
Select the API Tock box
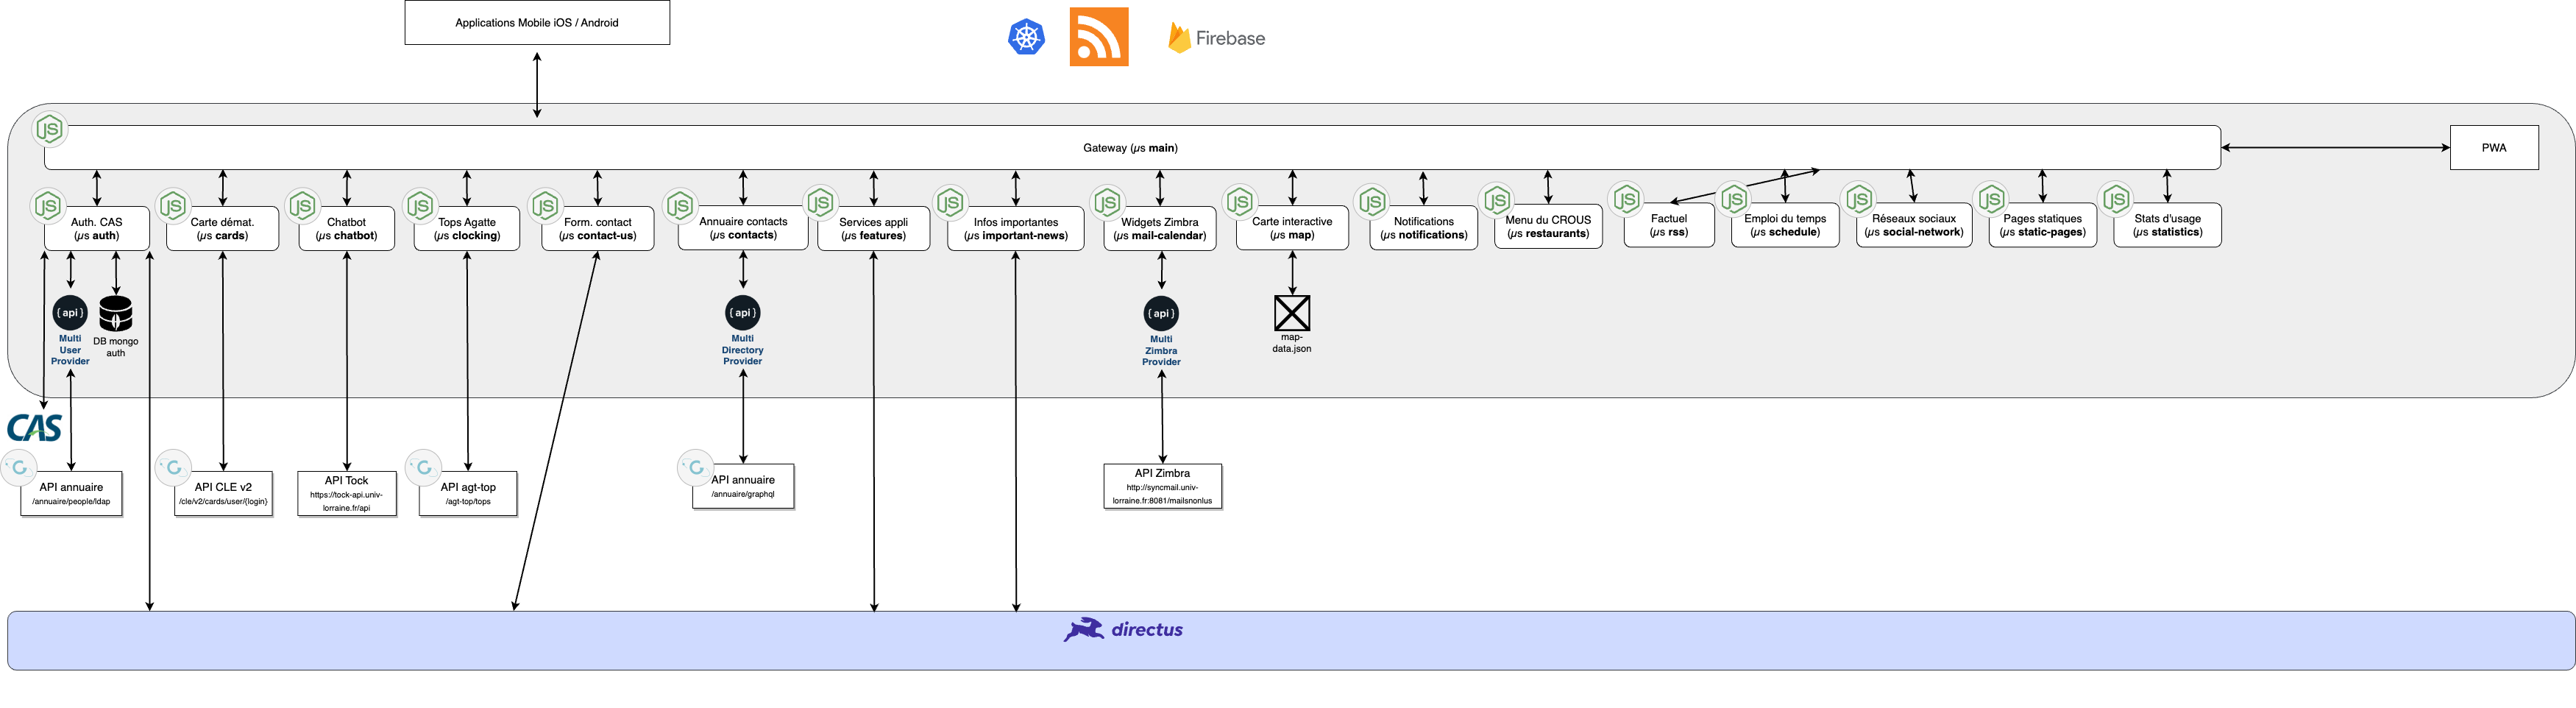347,493
